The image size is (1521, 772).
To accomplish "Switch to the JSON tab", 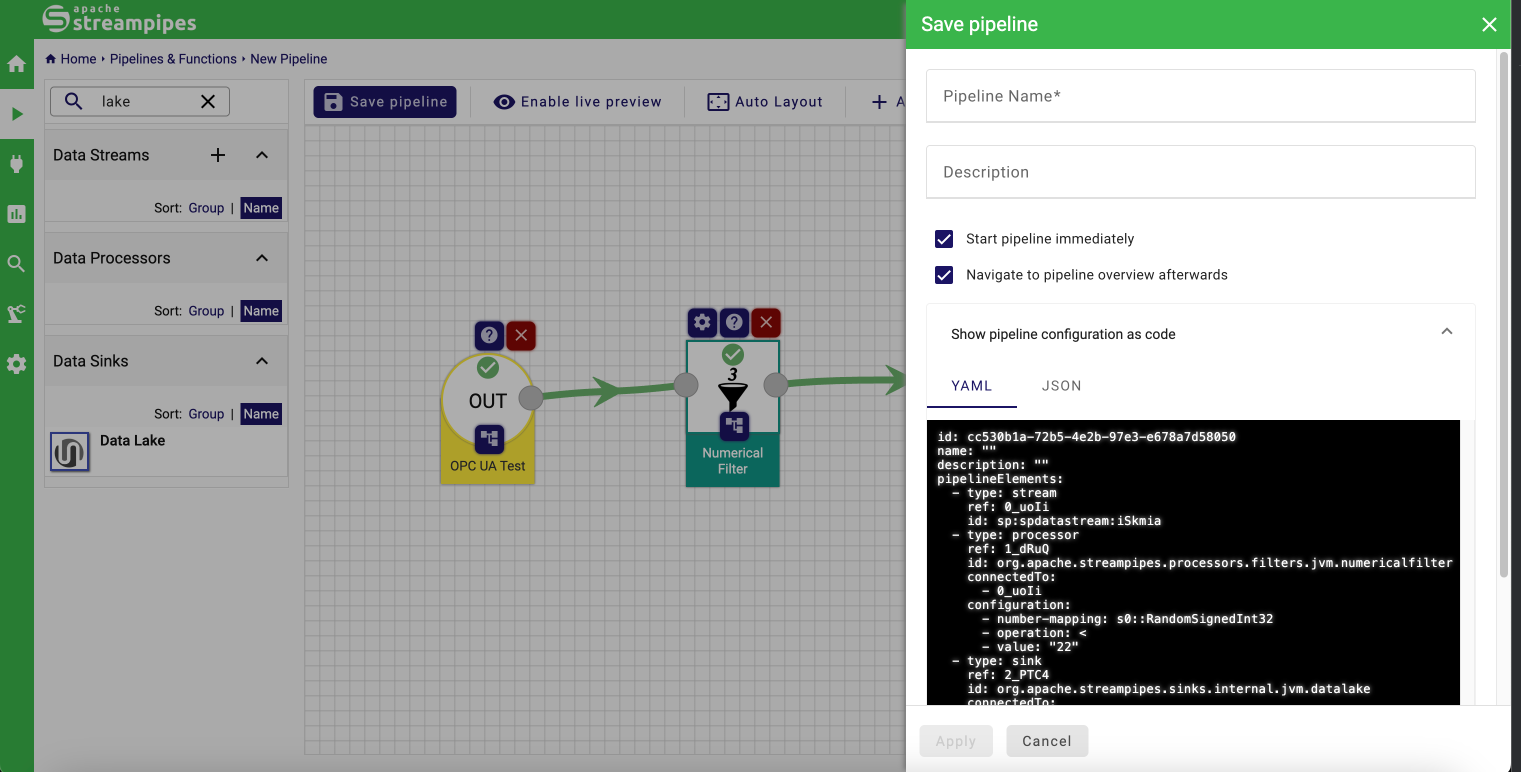I will pyautogui.click(x=1061, y=386).
